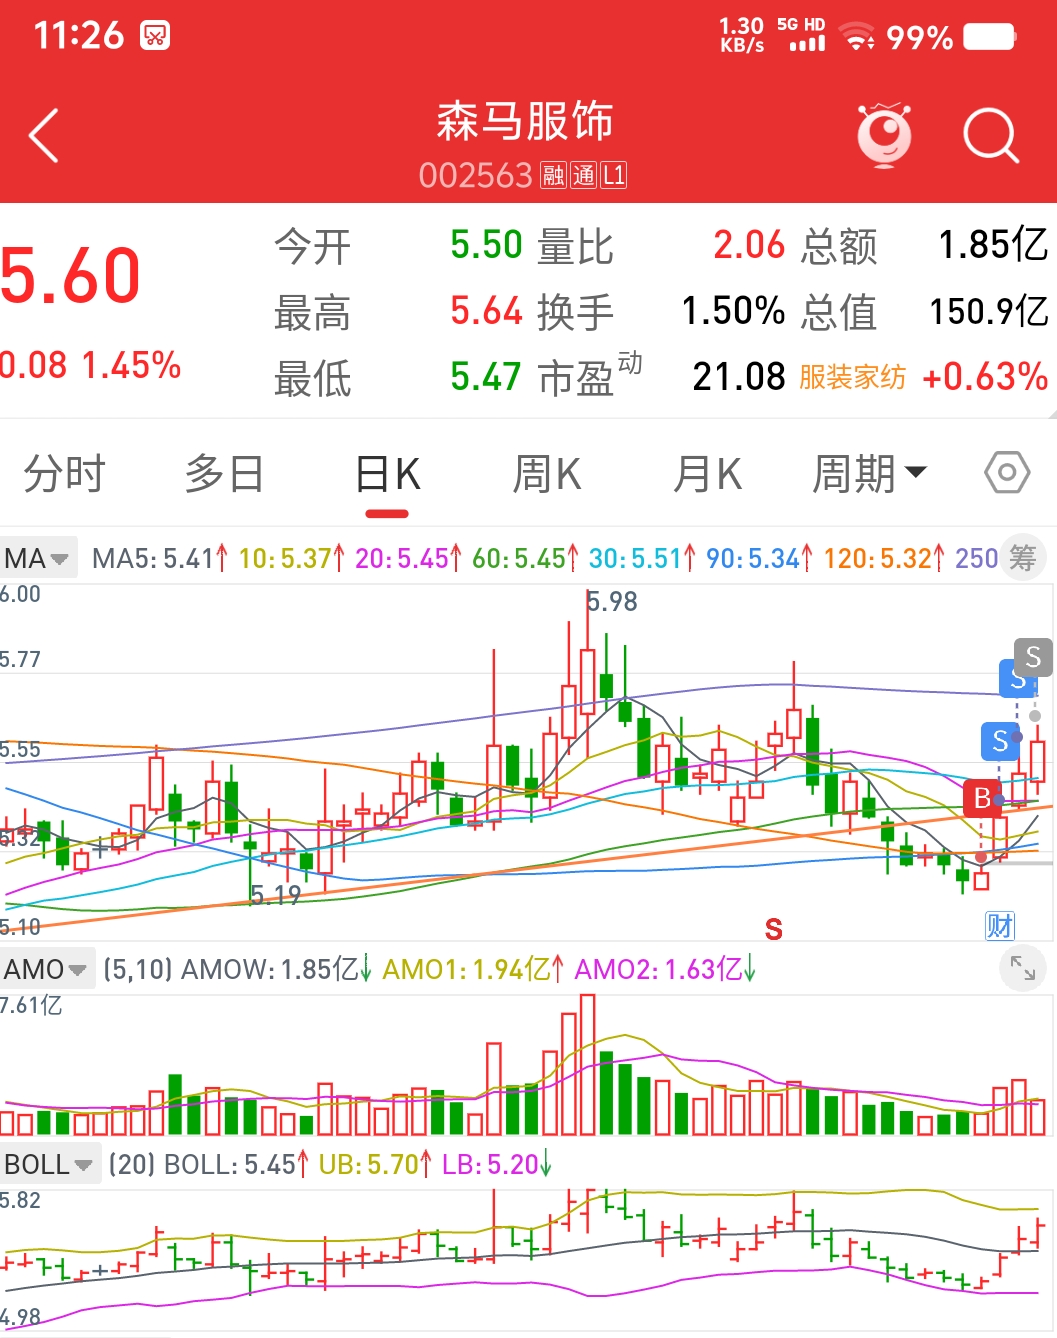The height and width of the screenshot is (1338, 1057).
Task: Tap the 总额 turnover amount 1.85亿
Action: 993,245
